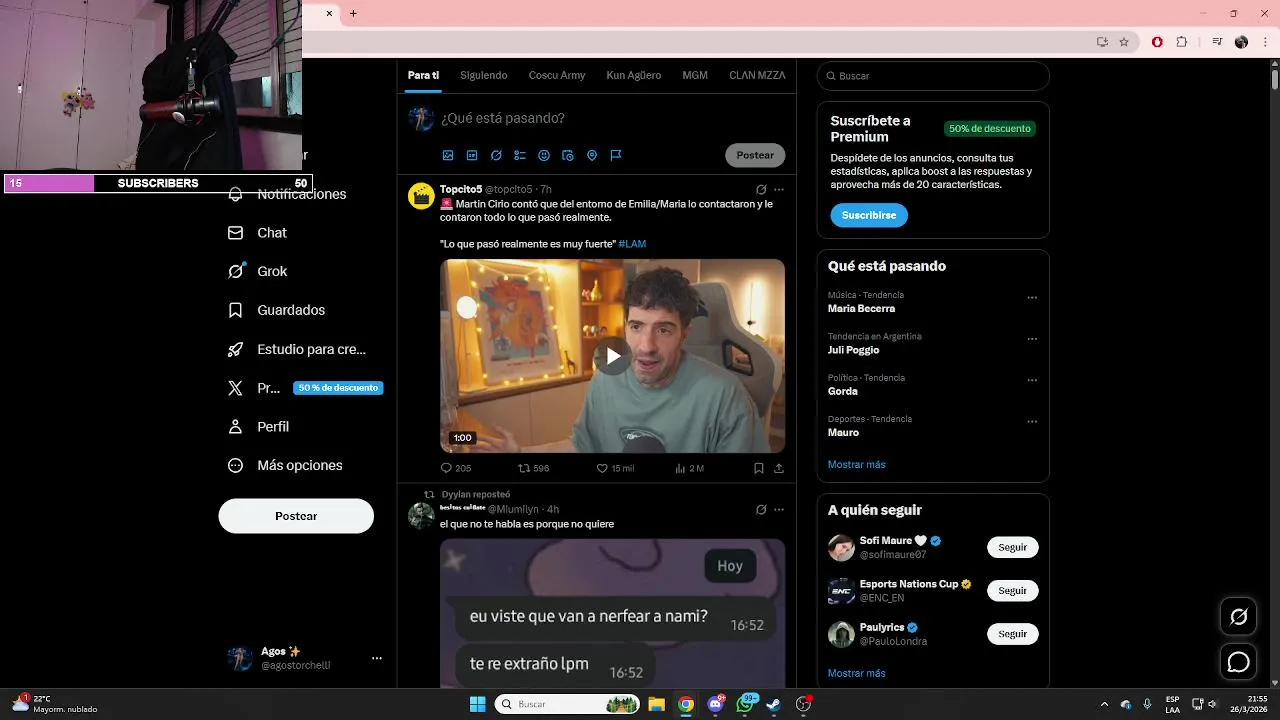Open the emoji picker in composer
The width and height of the screenshot is (1280, 720).
(x=544, y=155)
